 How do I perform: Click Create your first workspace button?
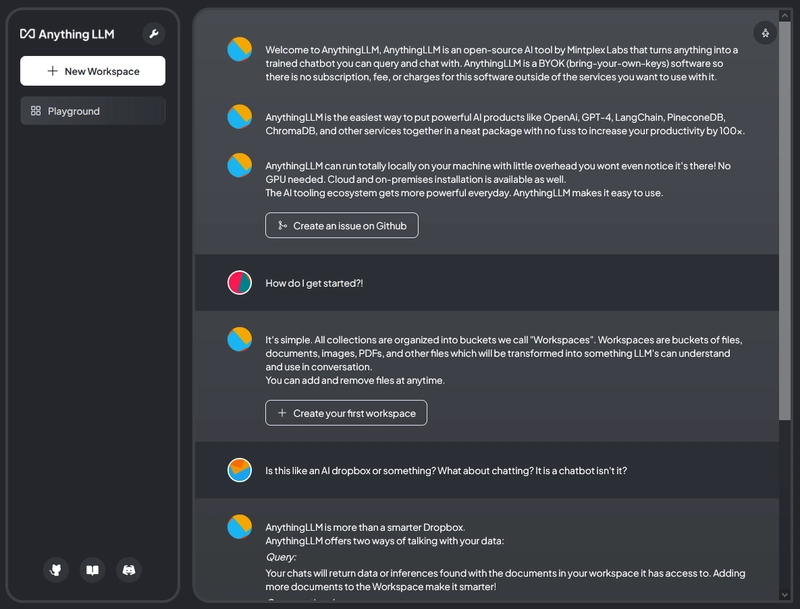346,413
